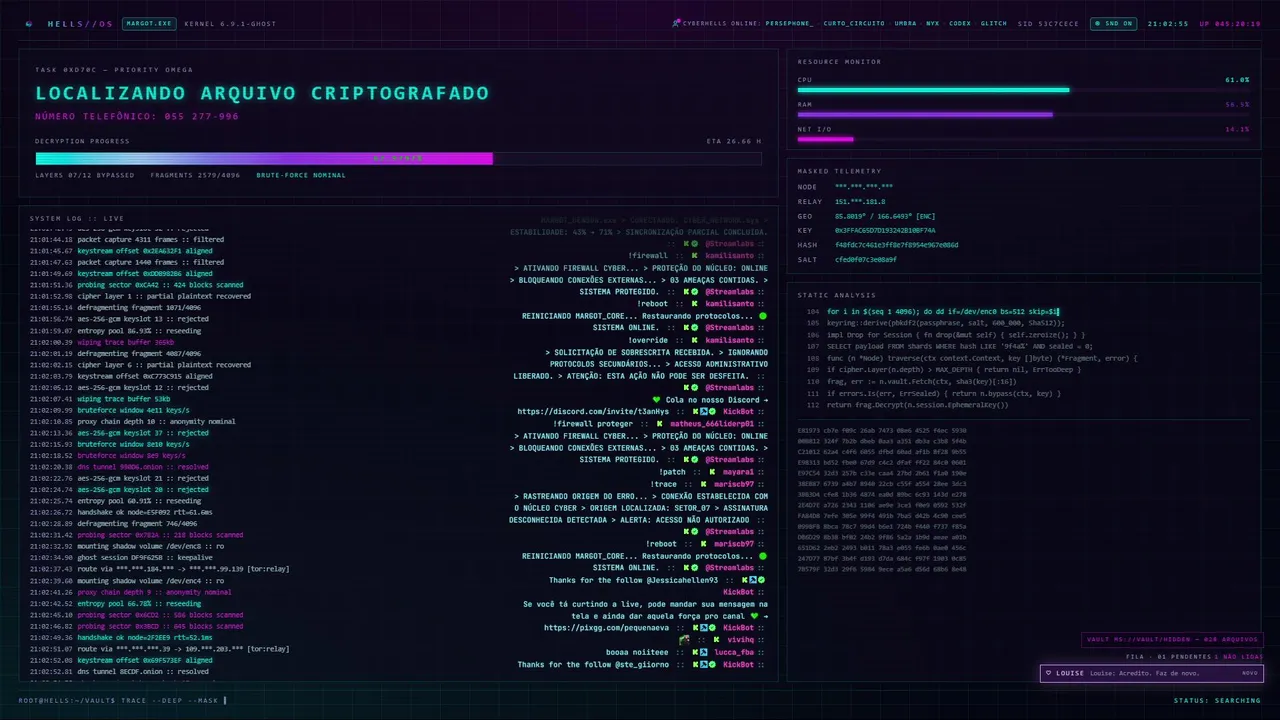Click the NÚMERO TELEFÔNICO: 055 277-996 line
This screenshot has height=720, width=1280.
[137, 116]
